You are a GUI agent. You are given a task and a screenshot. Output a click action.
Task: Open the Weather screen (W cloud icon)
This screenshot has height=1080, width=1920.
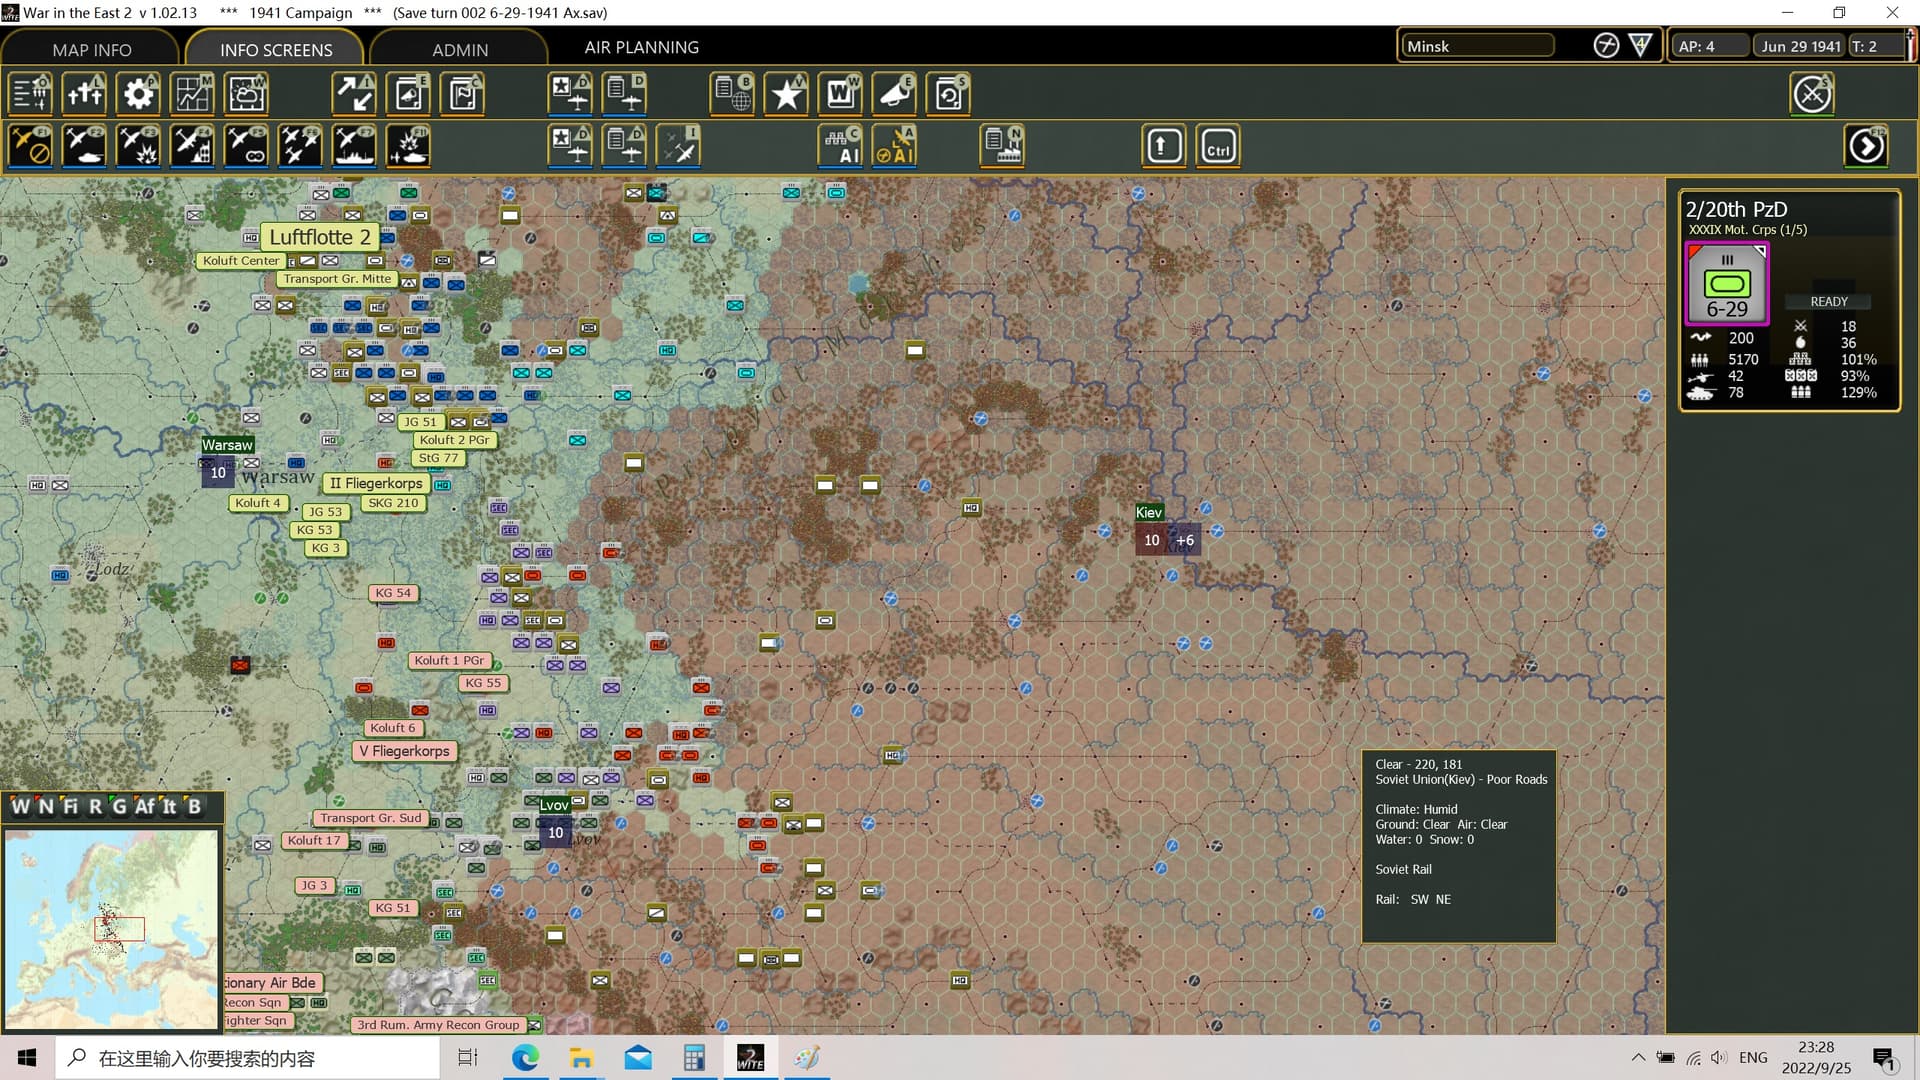[247, 94]
